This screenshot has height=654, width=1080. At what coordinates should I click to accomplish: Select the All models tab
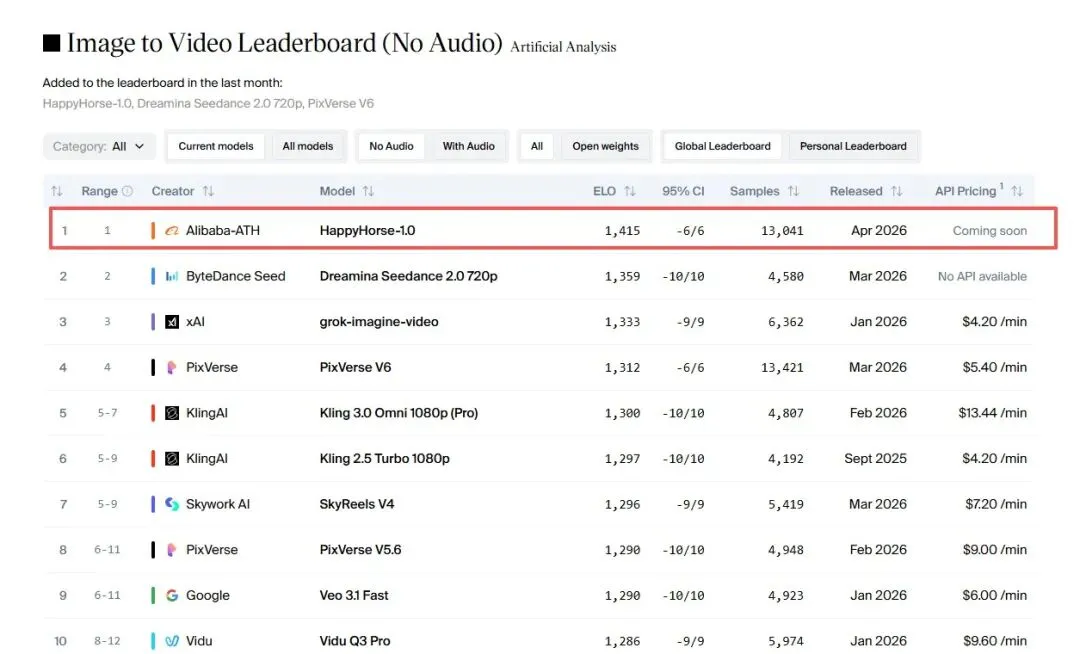coord(307,146)
